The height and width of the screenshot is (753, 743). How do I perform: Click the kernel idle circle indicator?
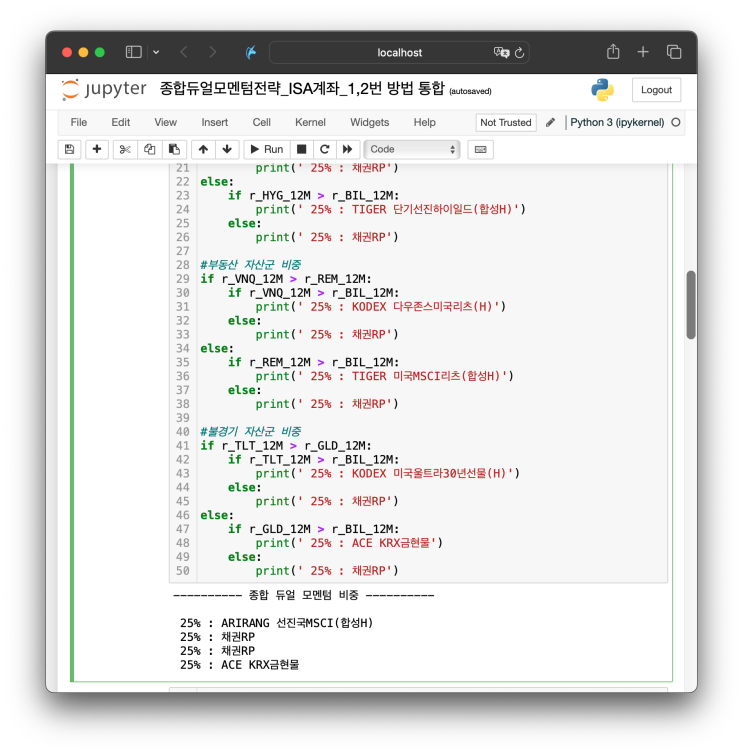676,122
